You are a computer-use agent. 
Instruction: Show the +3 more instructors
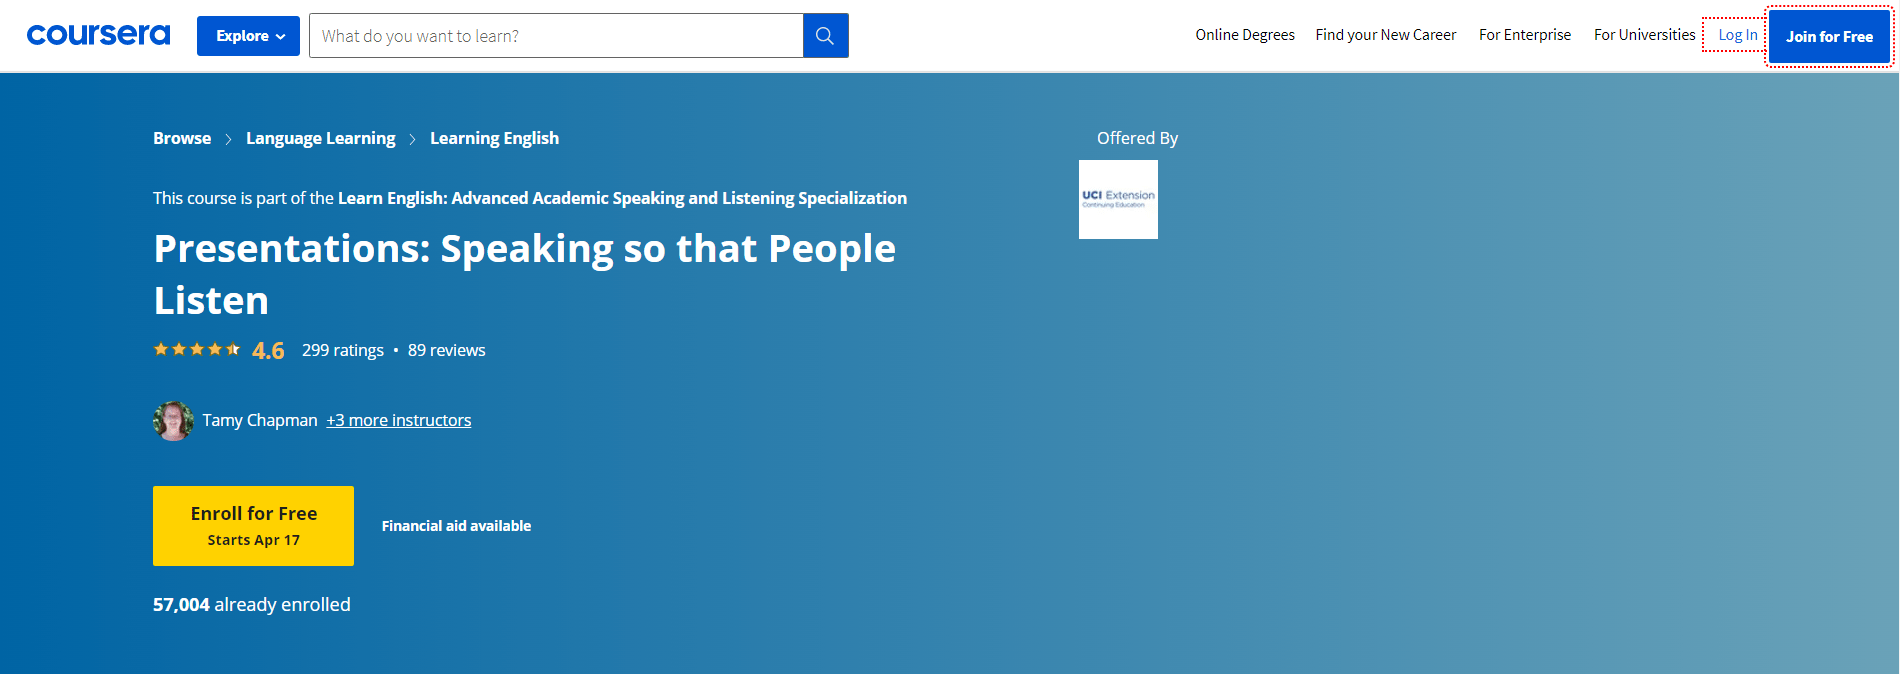[x=398, y=420]
